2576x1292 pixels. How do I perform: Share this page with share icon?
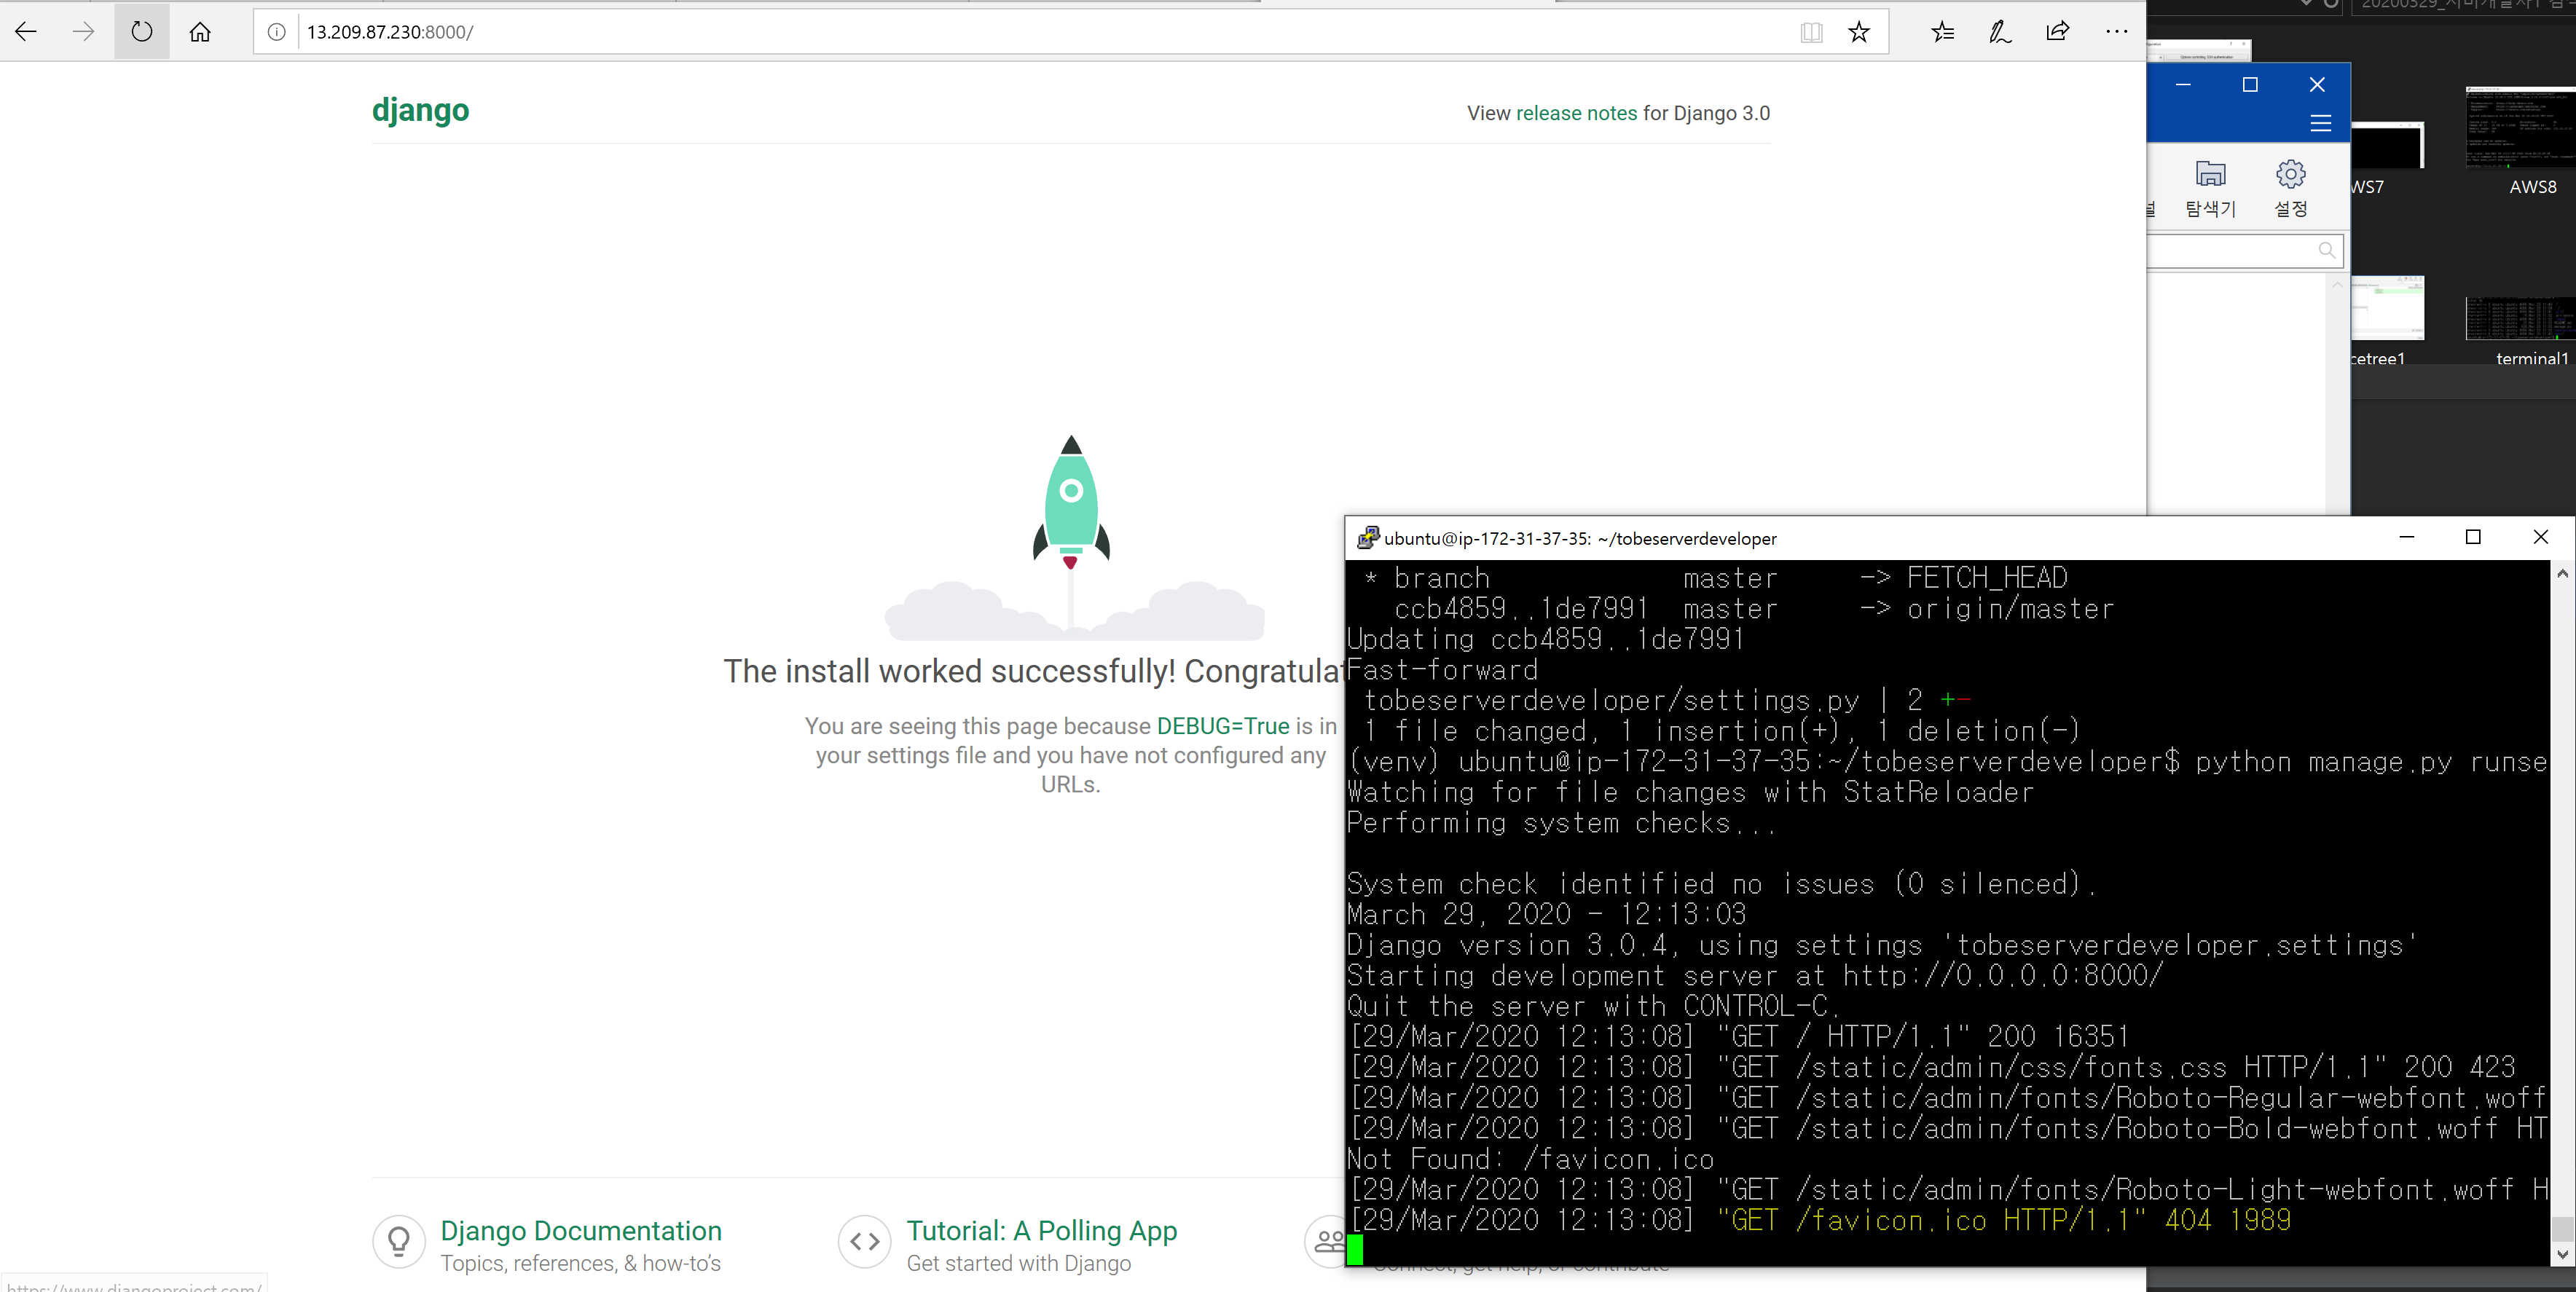(2057, 32)
